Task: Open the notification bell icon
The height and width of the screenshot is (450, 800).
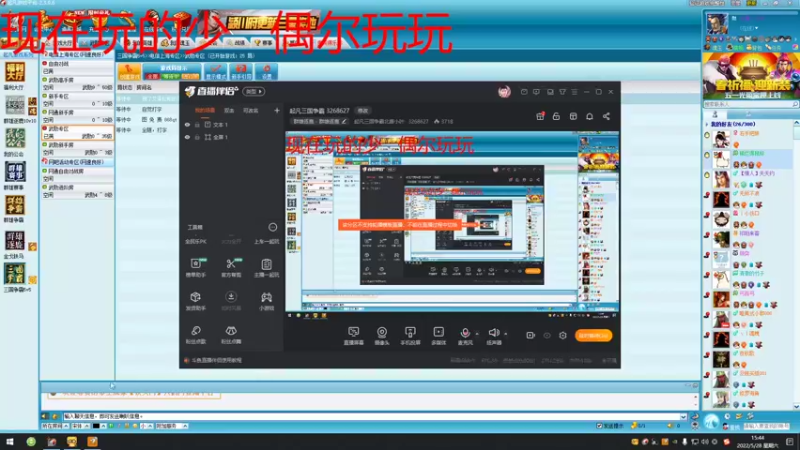Action: 589,116
